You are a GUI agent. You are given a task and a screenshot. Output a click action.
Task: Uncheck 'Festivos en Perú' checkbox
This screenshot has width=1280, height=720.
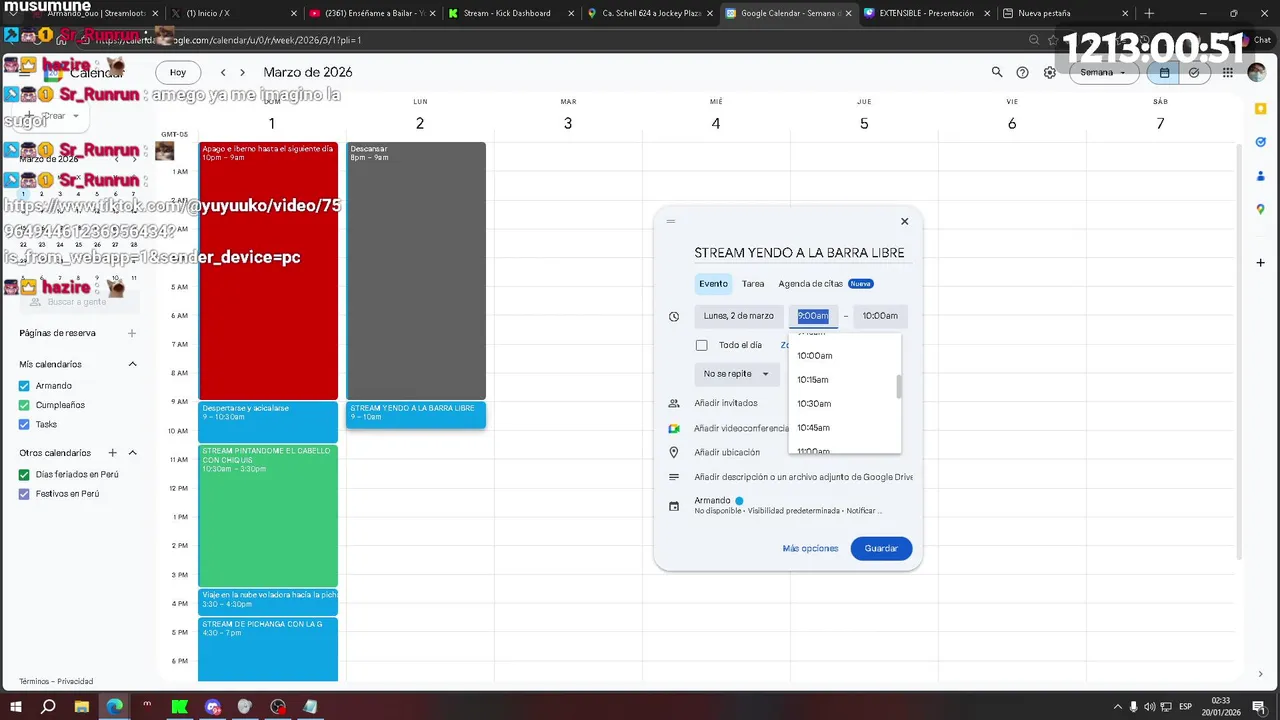[25, 494]
